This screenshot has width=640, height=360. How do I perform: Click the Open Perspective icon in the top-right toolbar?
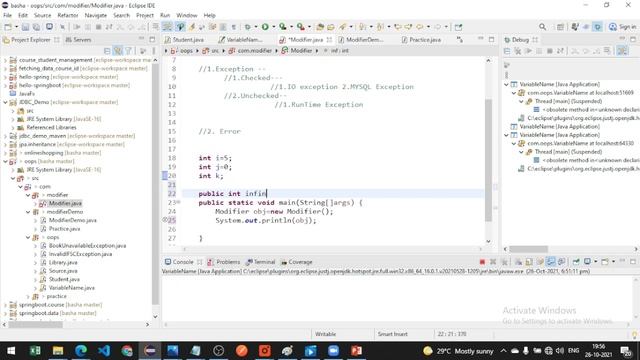[560, 27]
